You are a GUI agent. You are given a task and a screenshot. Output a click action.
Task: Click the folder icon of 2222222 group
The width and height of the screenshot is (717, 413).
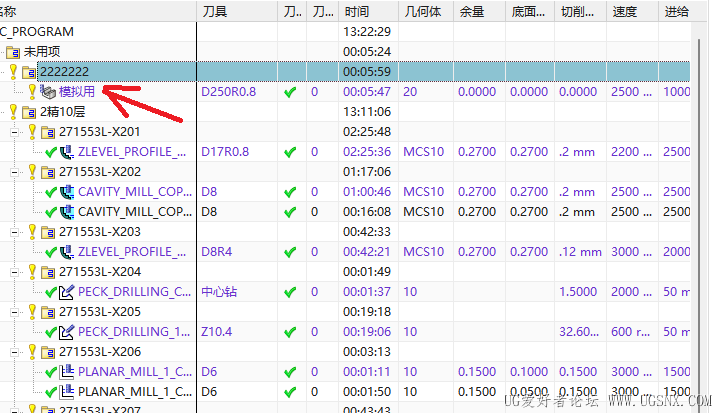coord(29,72)
